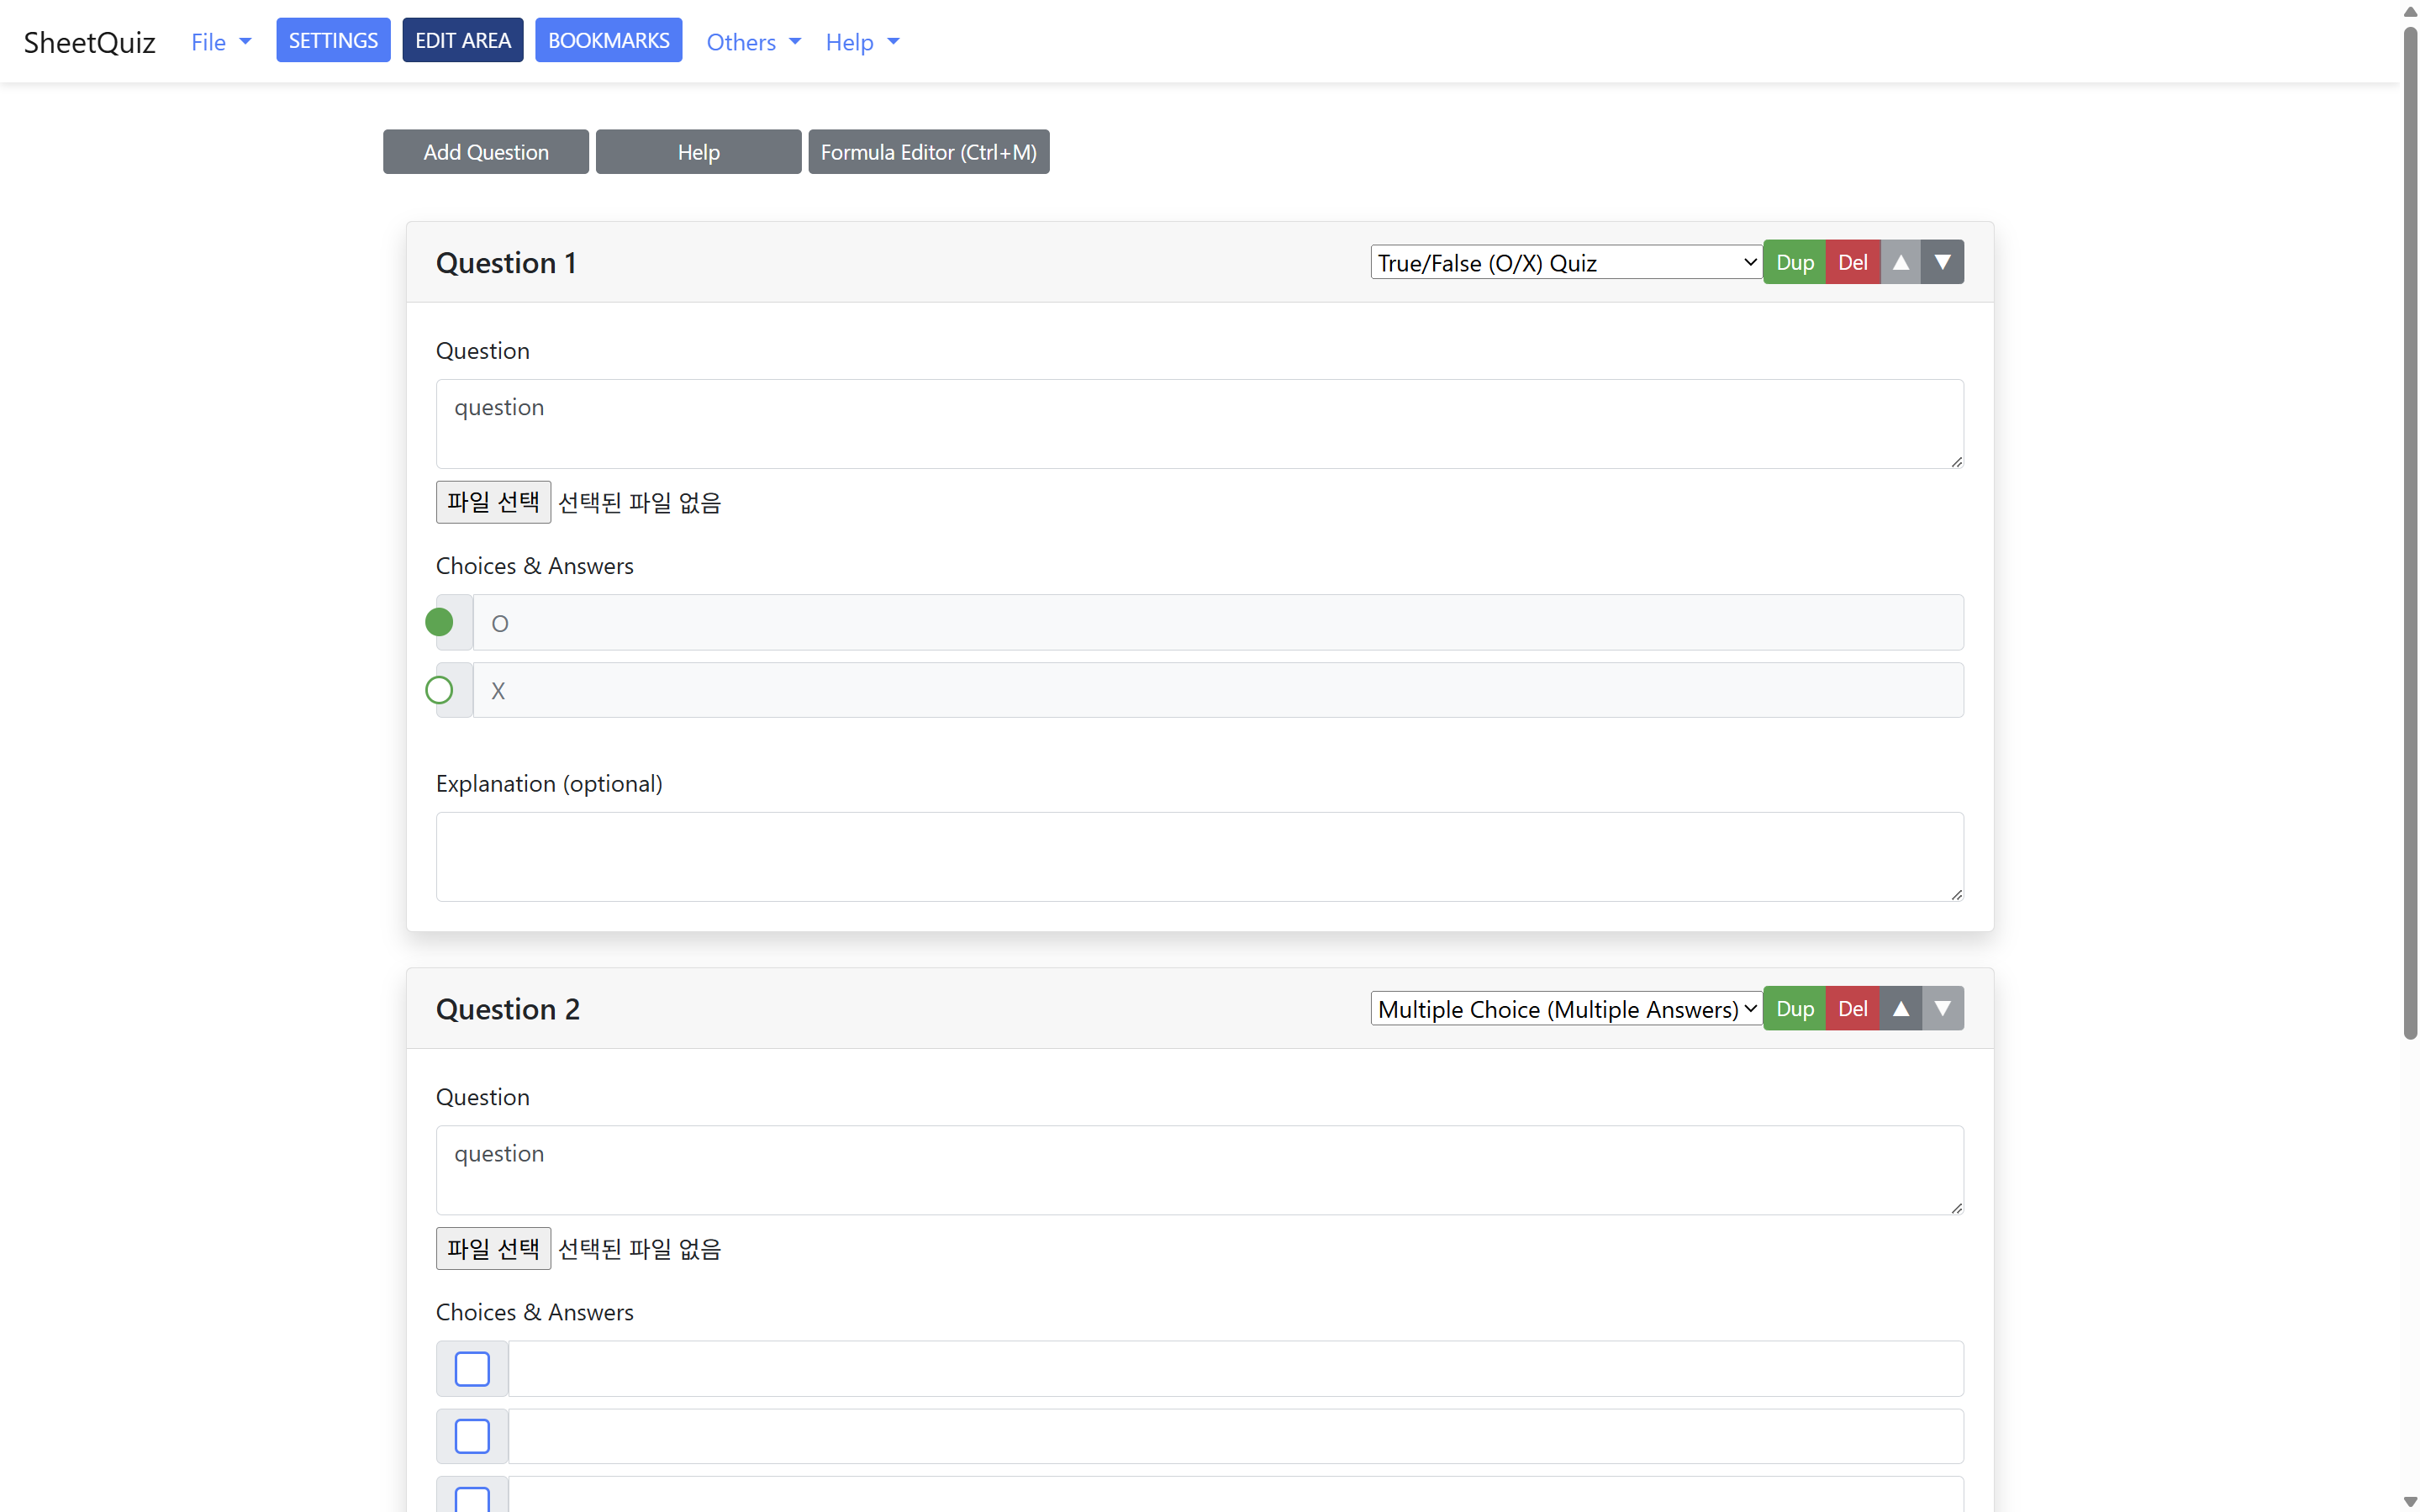Duplicate Question 1 with Dup button
This screenshot has width=2420, height=1512.
(x=1794, y=262)
